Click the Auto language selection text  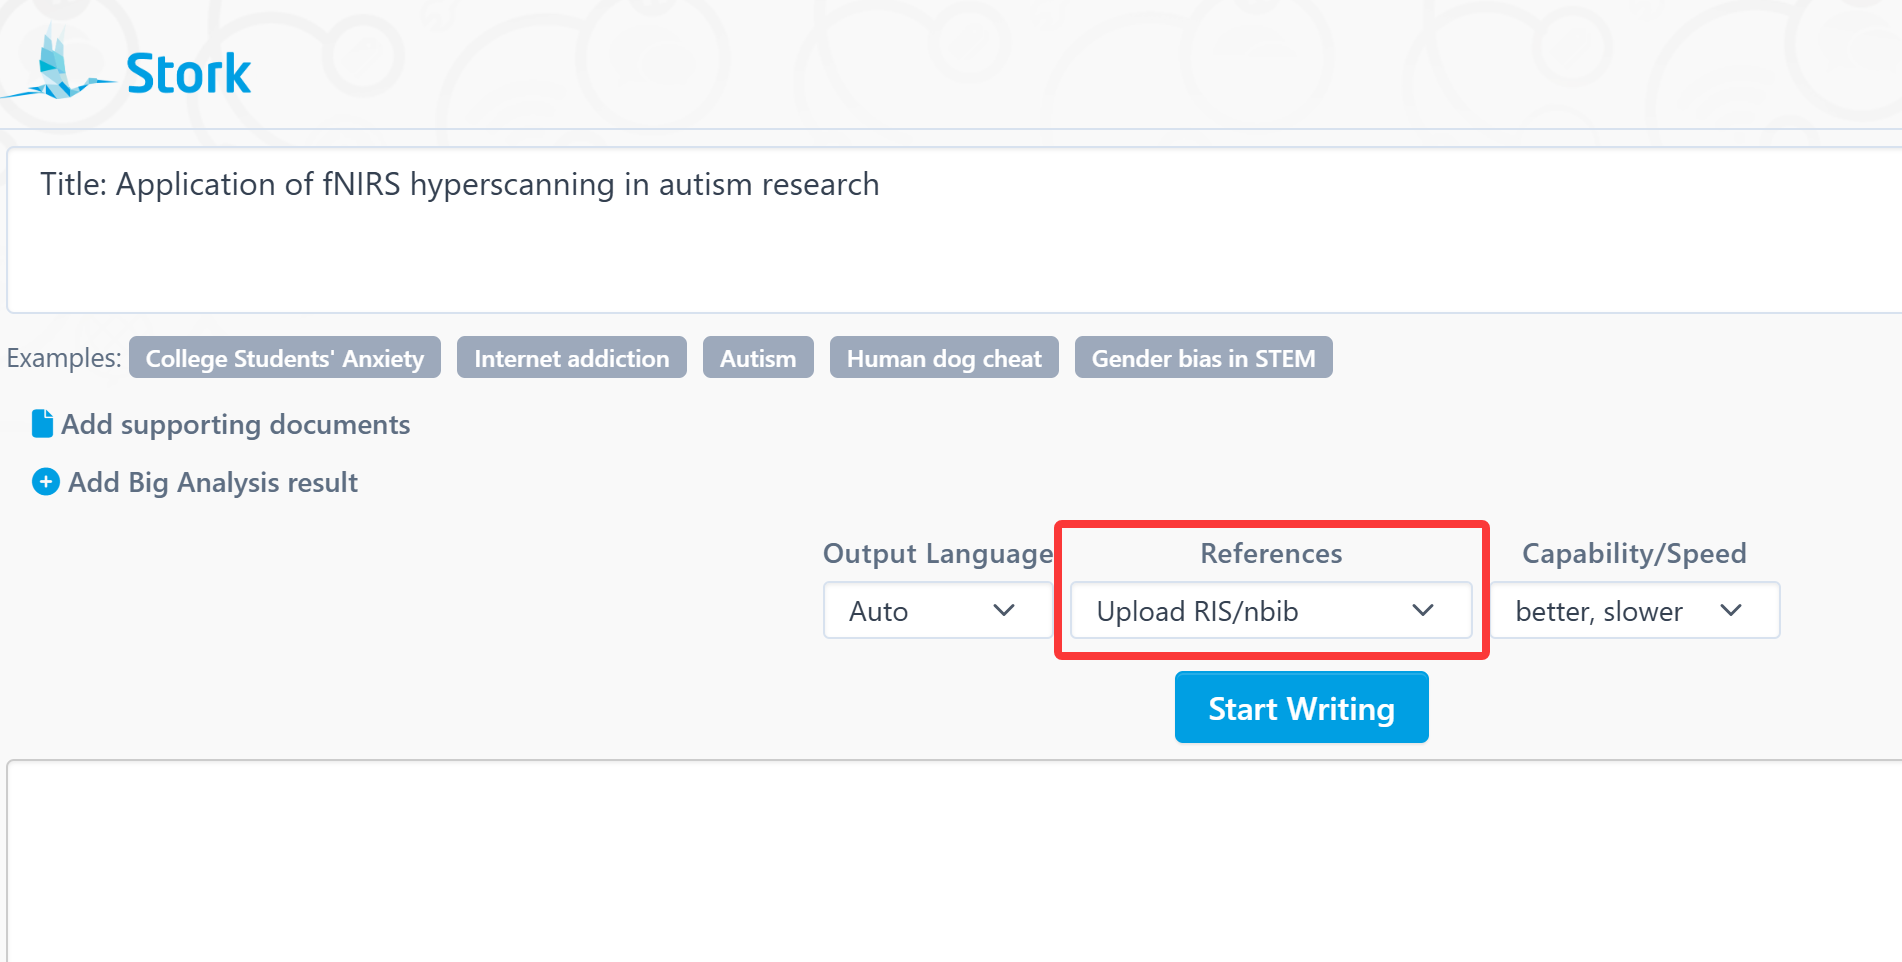pos(879,611)
